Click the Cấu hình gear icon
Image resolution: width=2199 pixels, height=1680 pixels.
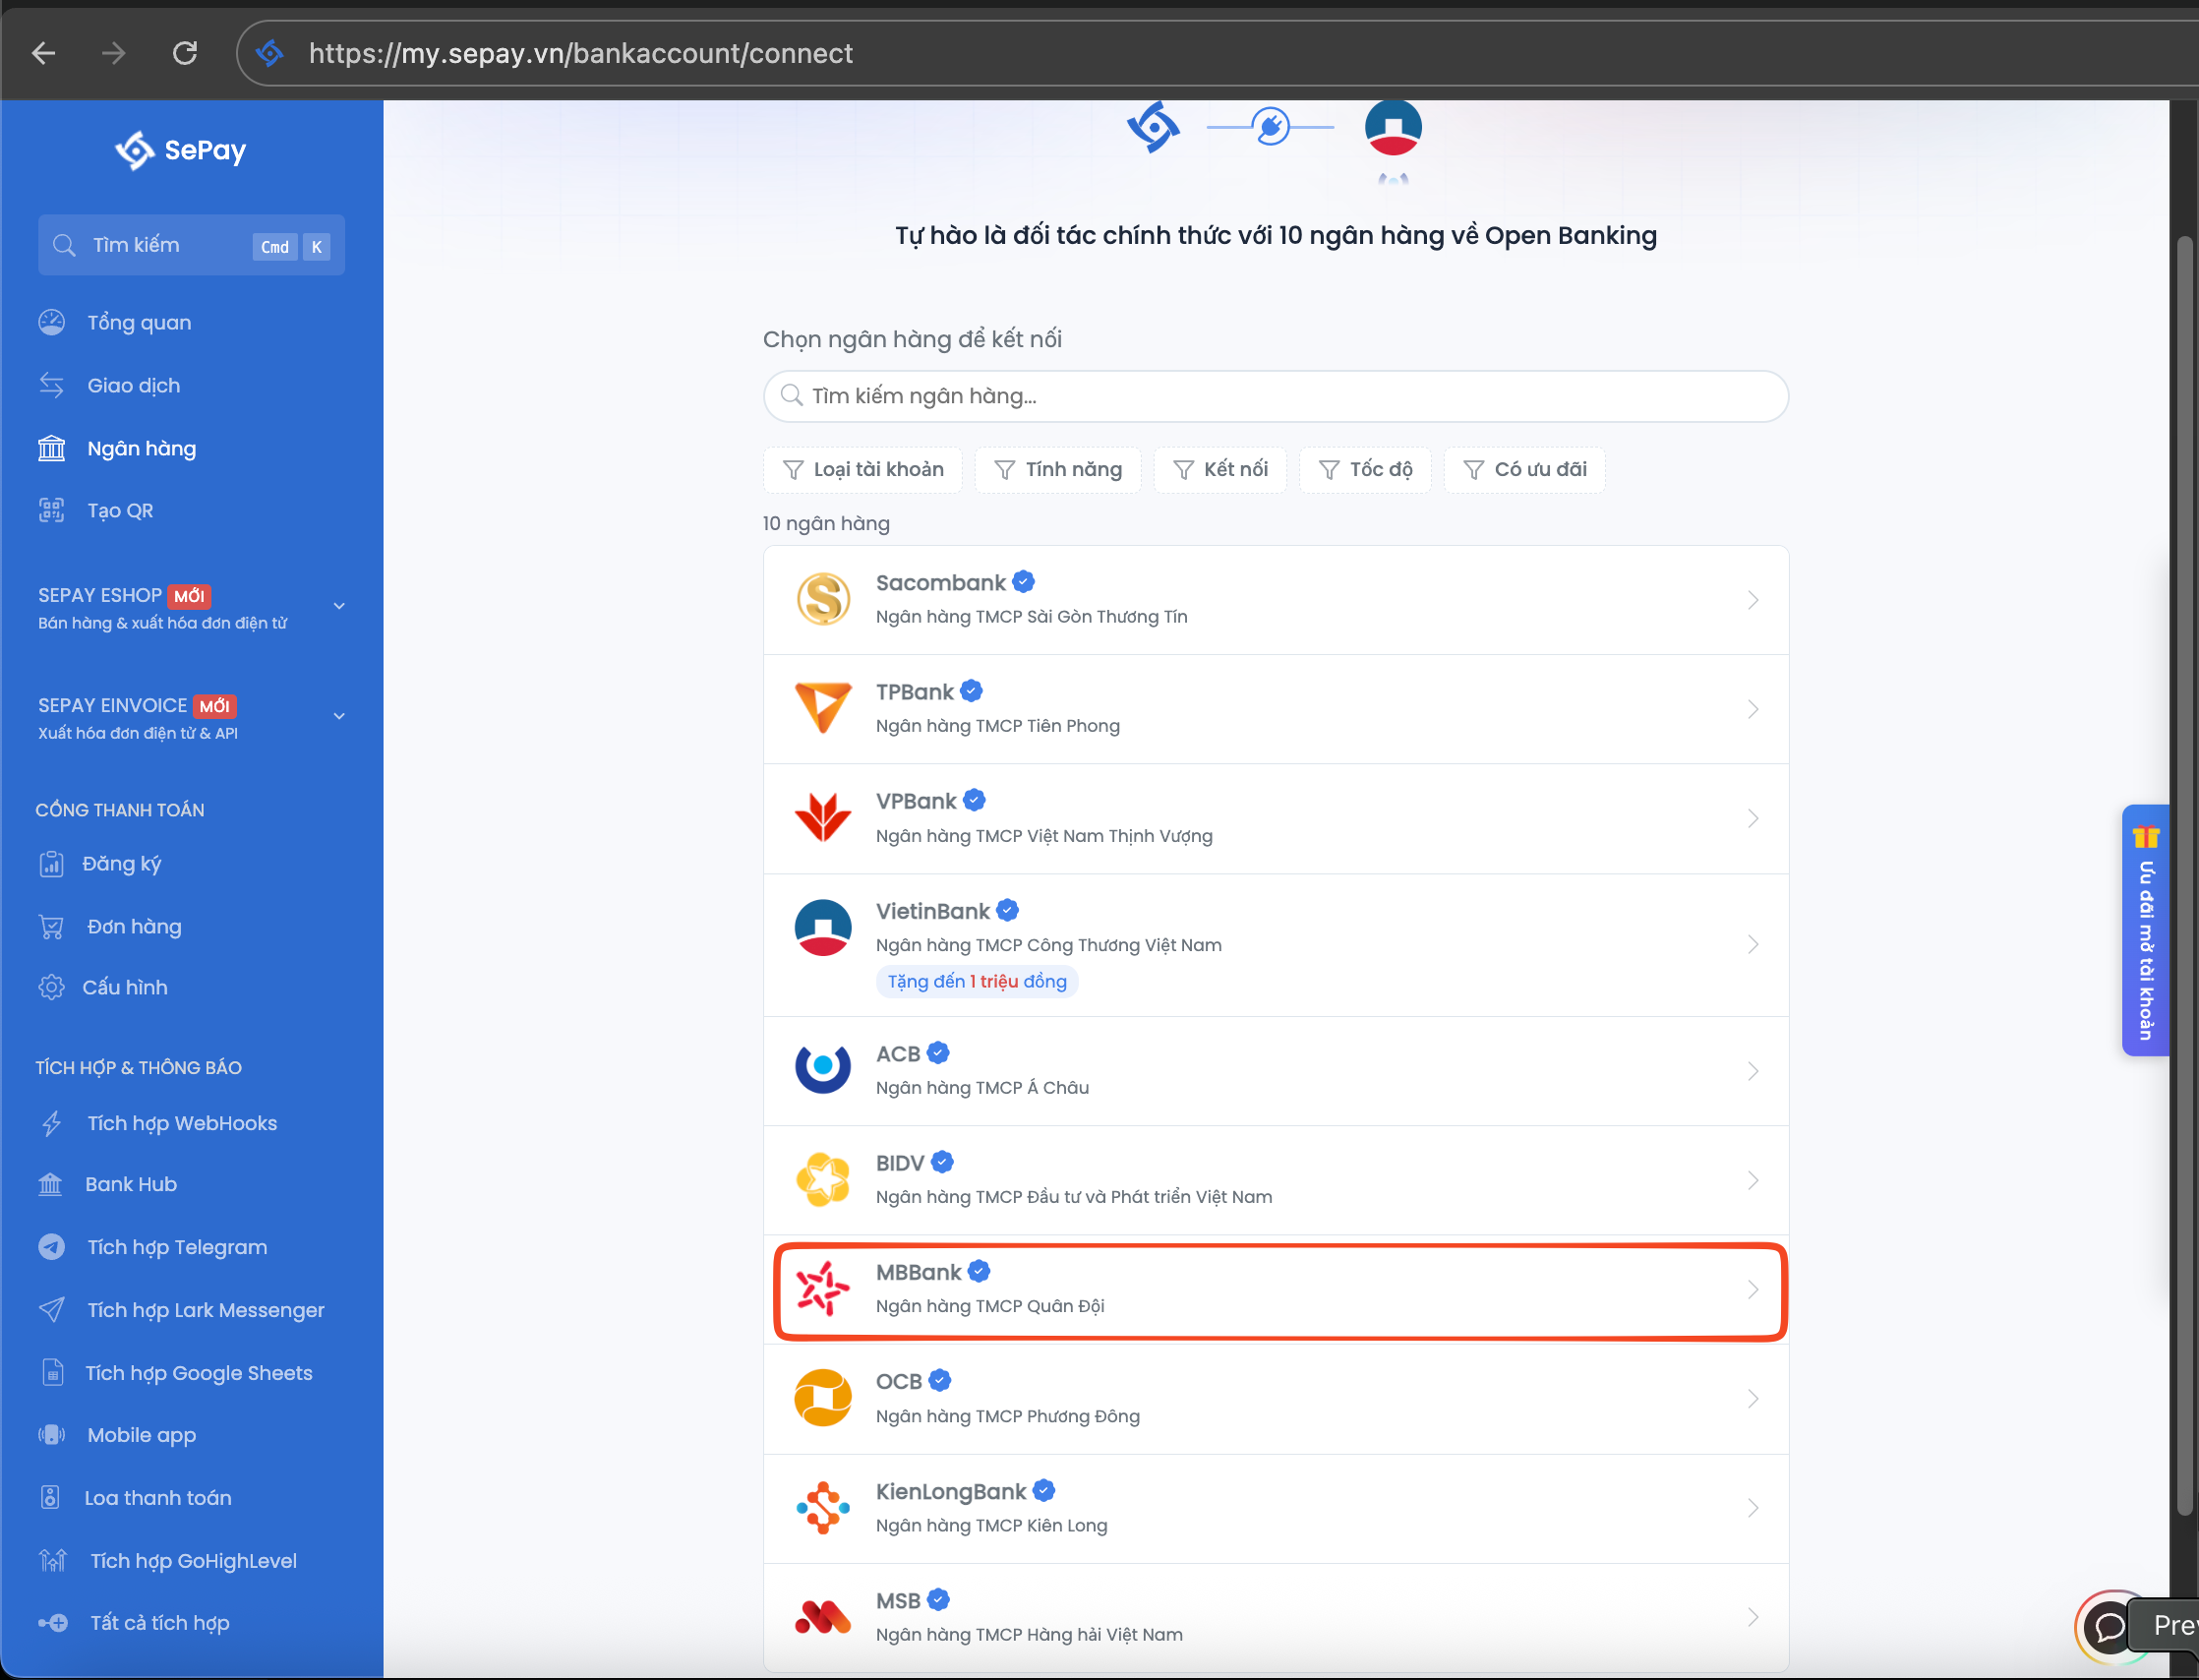tap(51, 987)
